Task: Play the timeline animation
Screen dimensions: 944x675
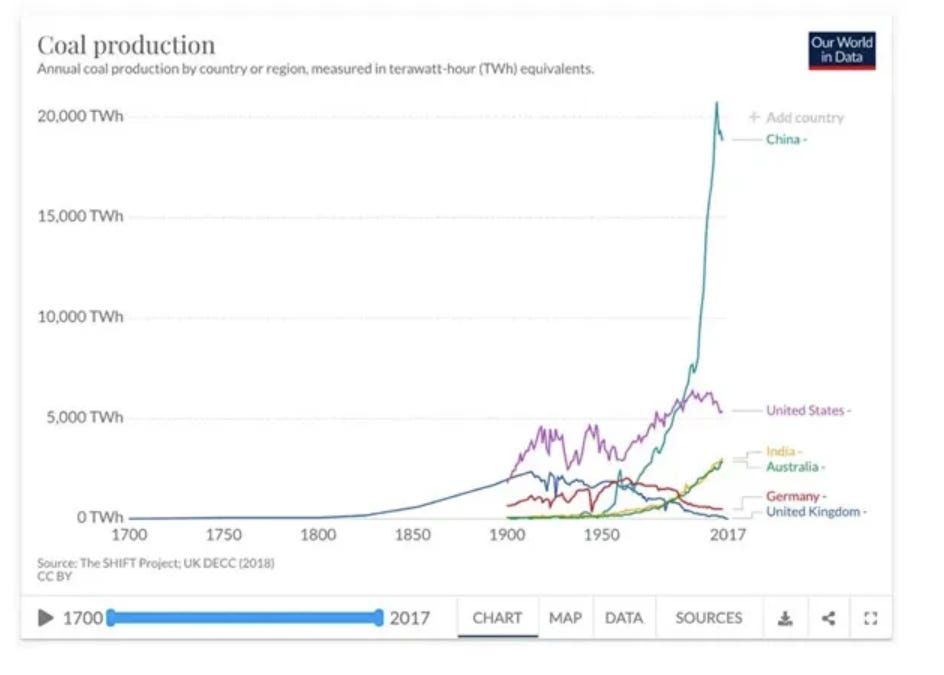Action: [x=45, y=618]
